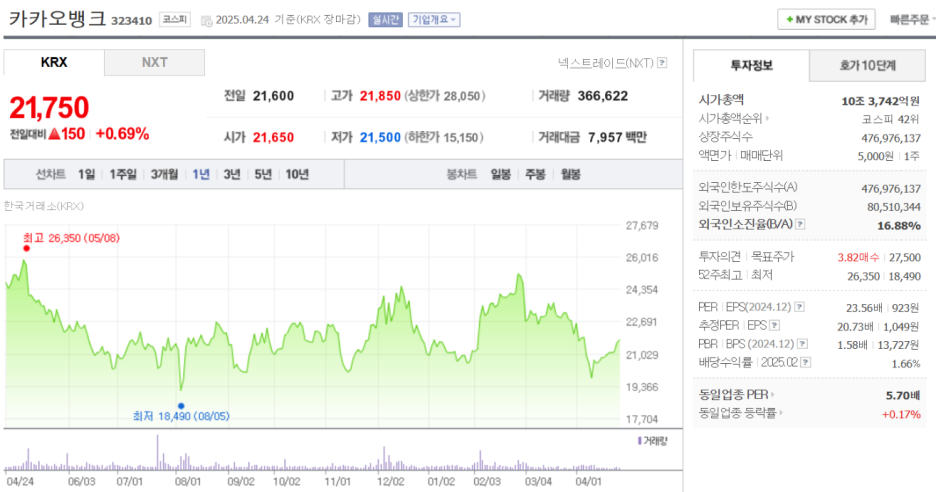Show the 1일 line chart
The width and height of the screenshot is (936, 492).
tap(87, 174)
